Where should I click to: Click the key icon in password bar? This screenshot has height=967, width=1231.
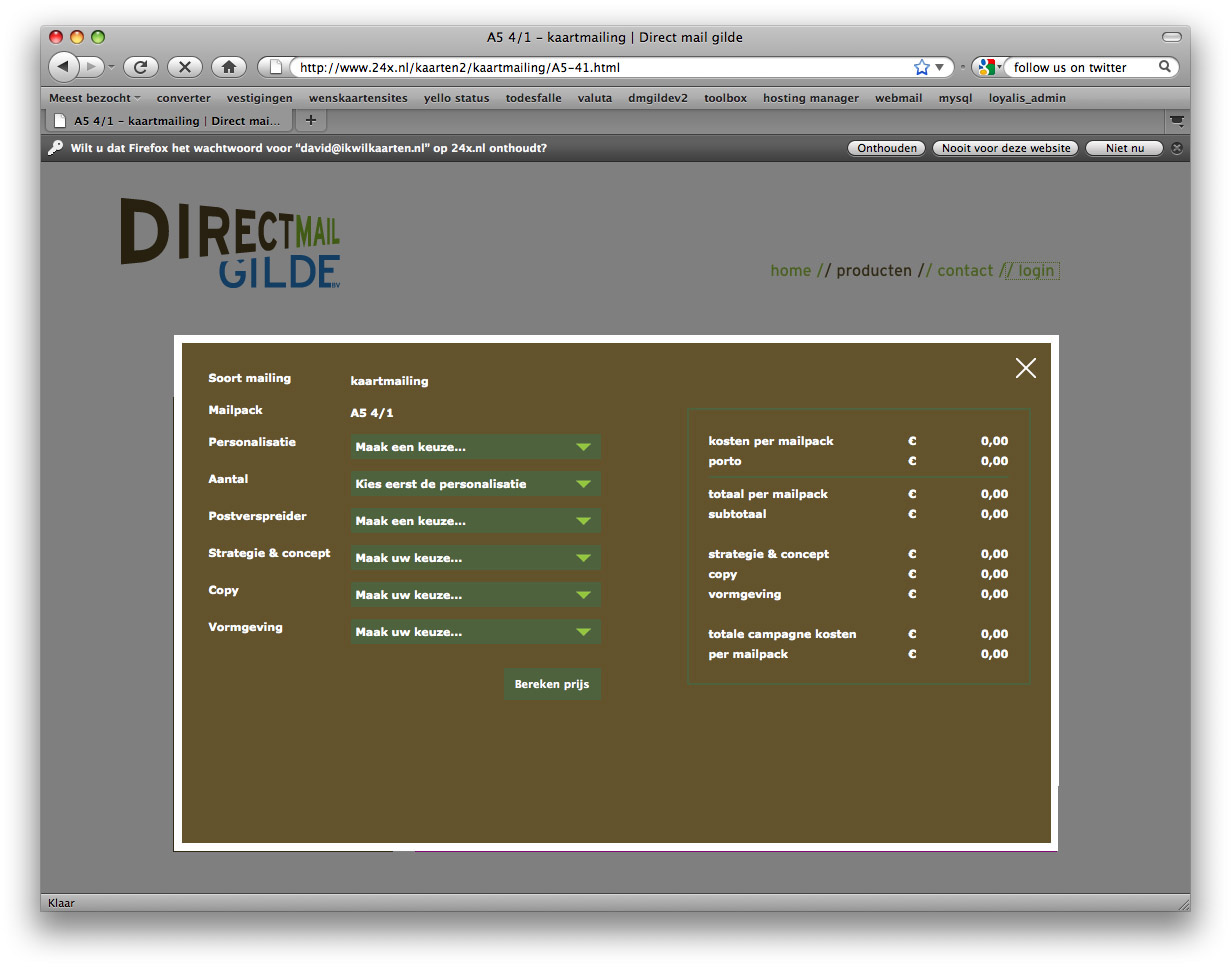tap(55, 148)
